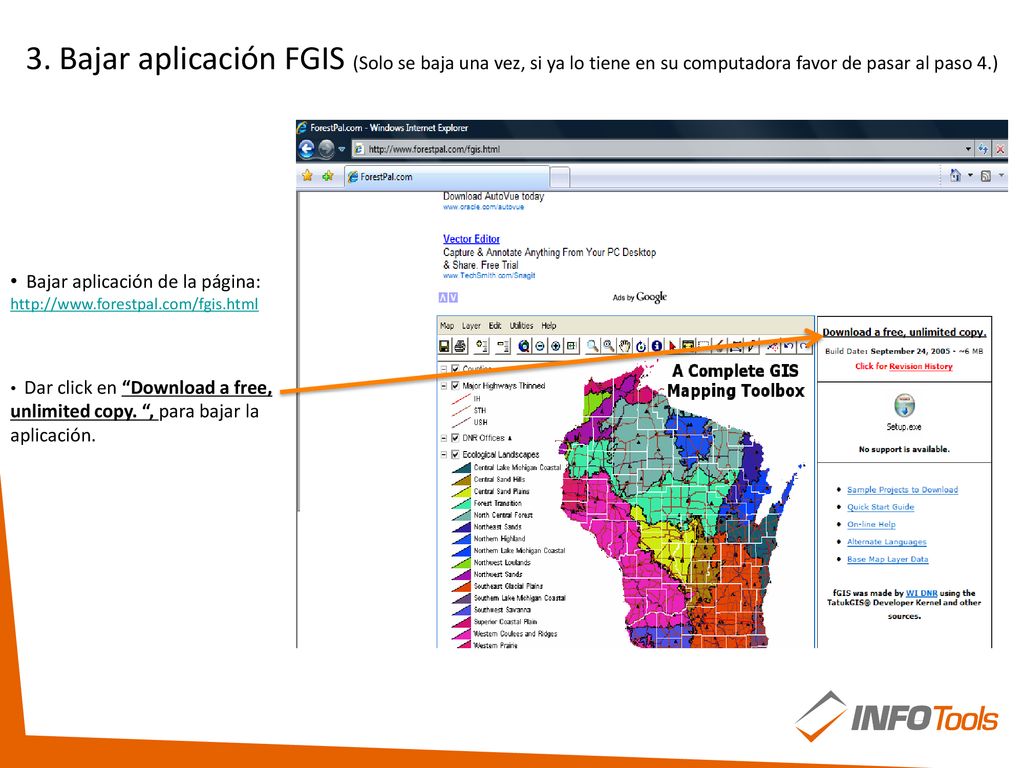
Task: Click the 'Southwest Savanna' legend entry
Action: coord(502,610)
